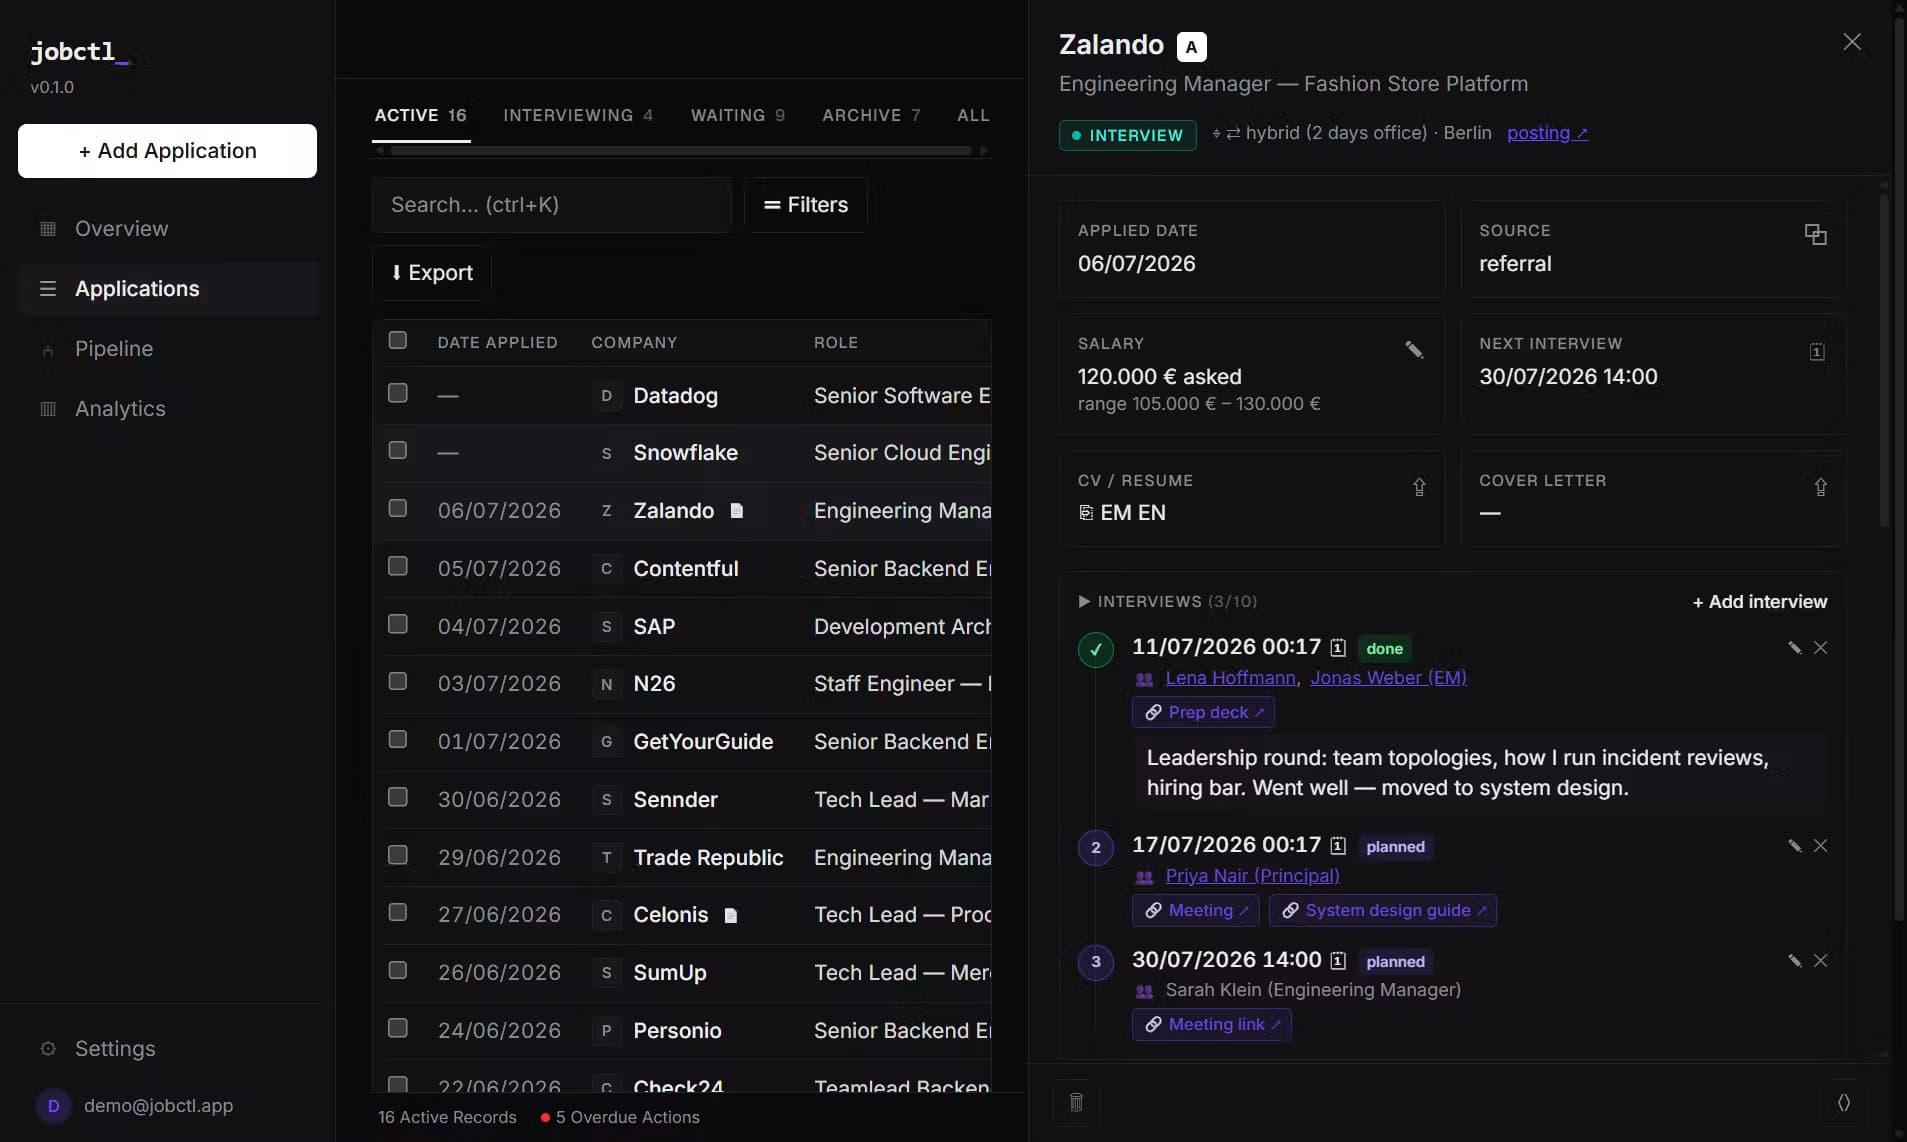
Task: Switch to the Waiting tab
Action: [x=738, y=115]
